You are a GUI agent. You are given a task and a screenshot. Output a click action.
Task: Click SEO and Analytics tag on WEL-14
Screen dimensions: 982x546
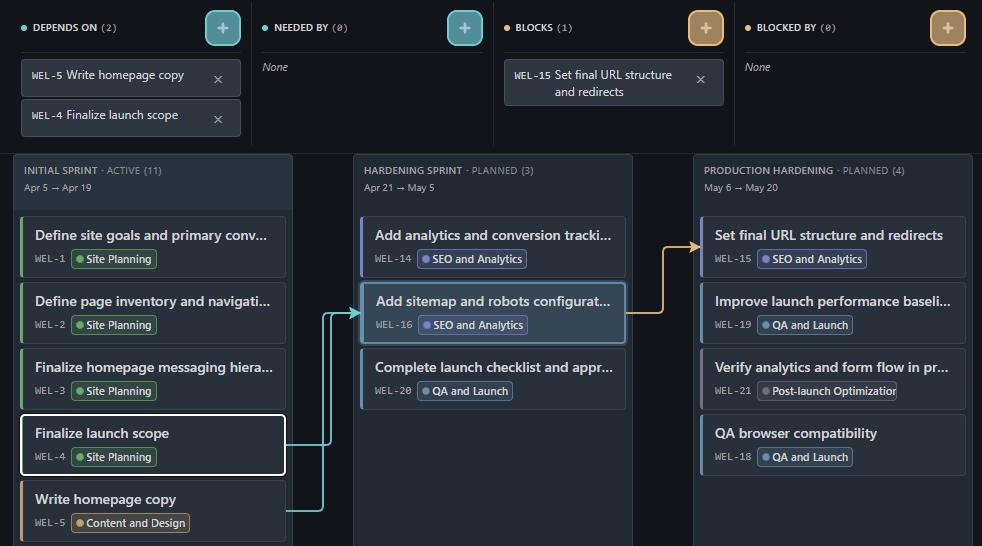(472, 259)
